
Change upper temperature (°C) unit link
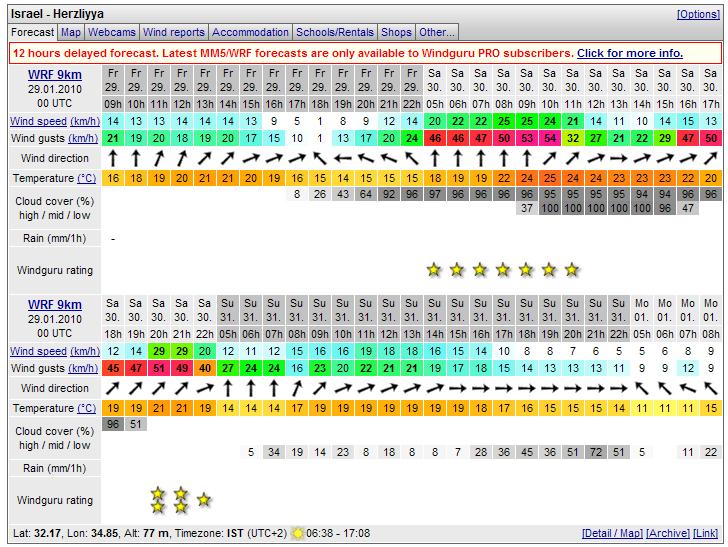coord(86,178)
